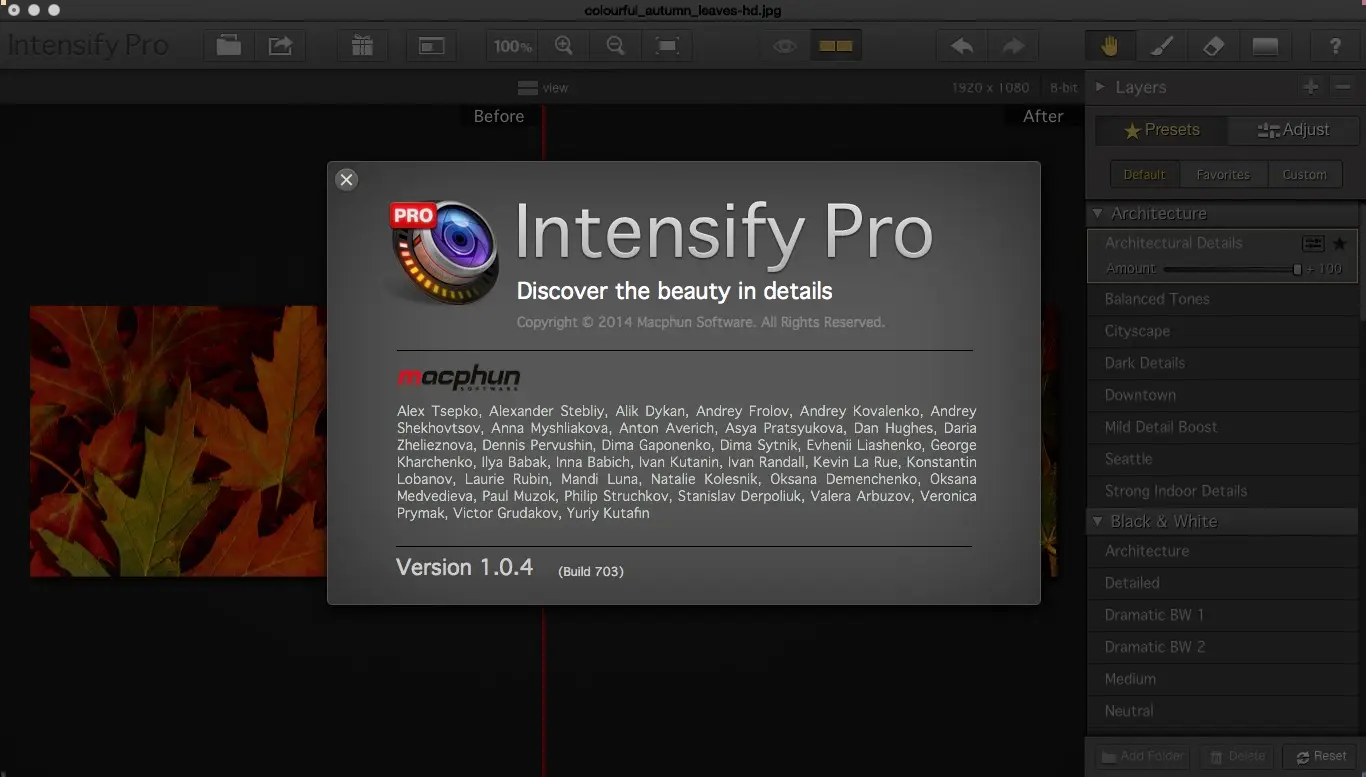Screen dimensions: 1366x777
Task: Apply the Medium preset
Action: click(x=1222, y=679)
